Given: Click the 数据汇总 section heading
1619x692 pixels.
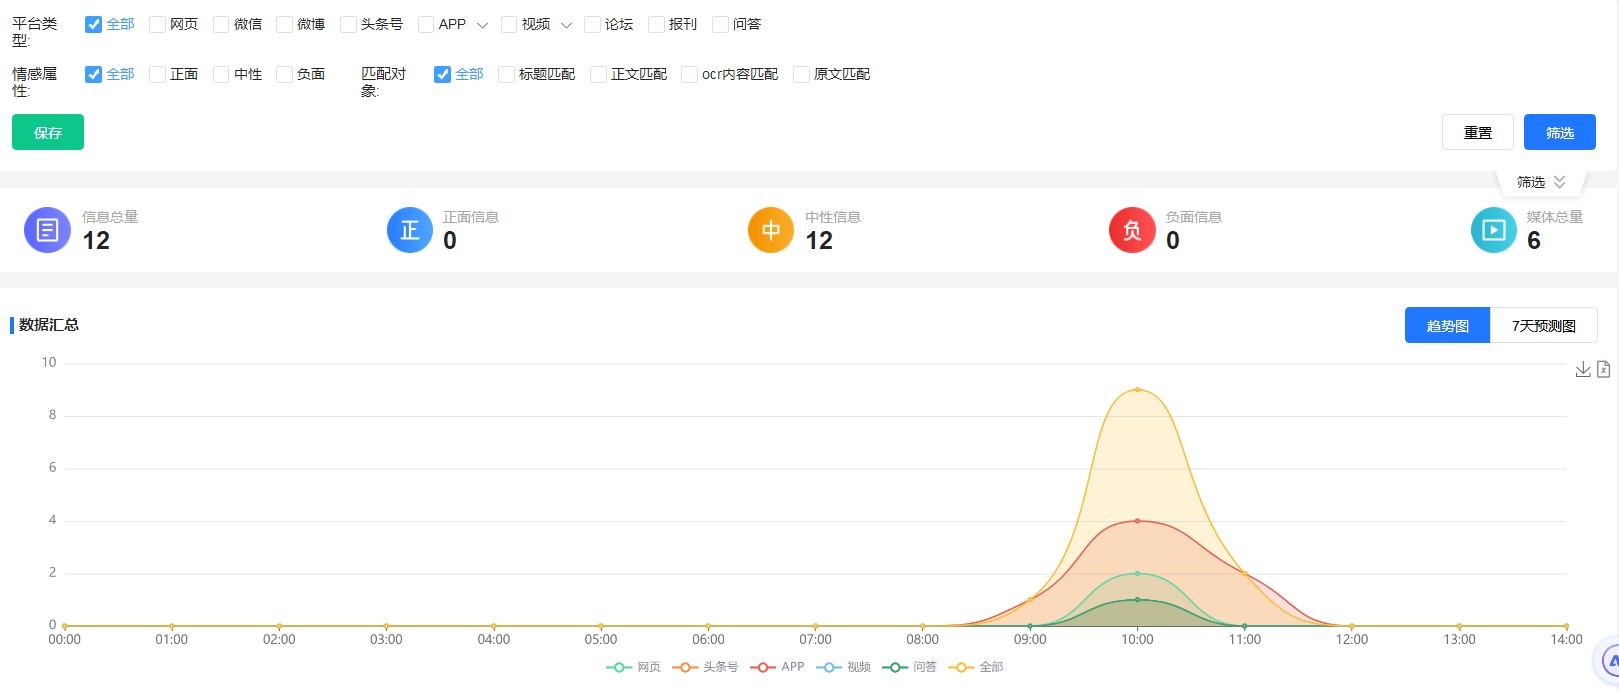Looking at the screenshot, I should pos(49,325).
